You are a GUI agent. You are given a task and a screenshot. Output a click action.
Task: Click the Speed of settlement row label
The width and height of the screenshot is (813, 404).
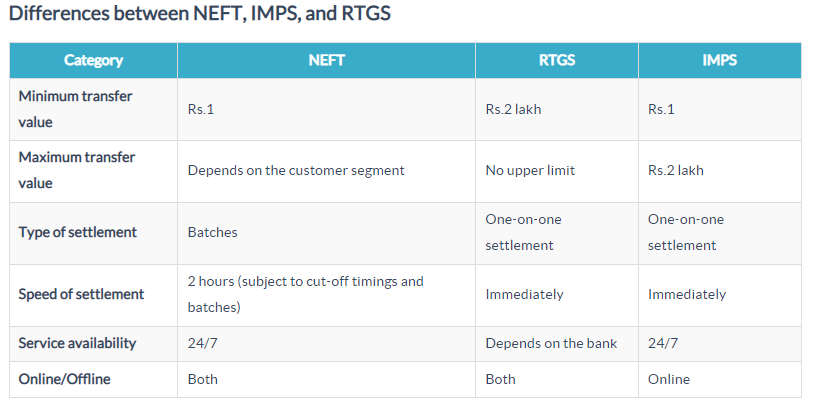[x=81, y=294]
